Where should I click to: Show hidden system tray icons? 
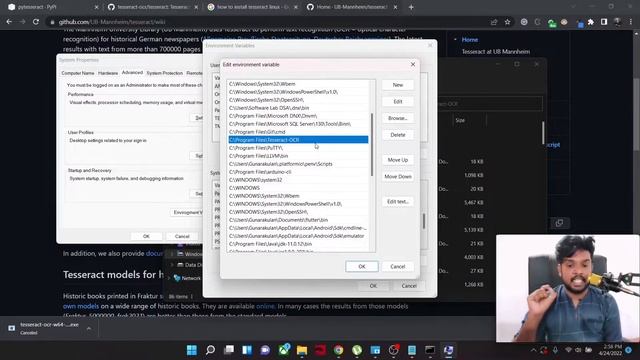tap(533, 350)
